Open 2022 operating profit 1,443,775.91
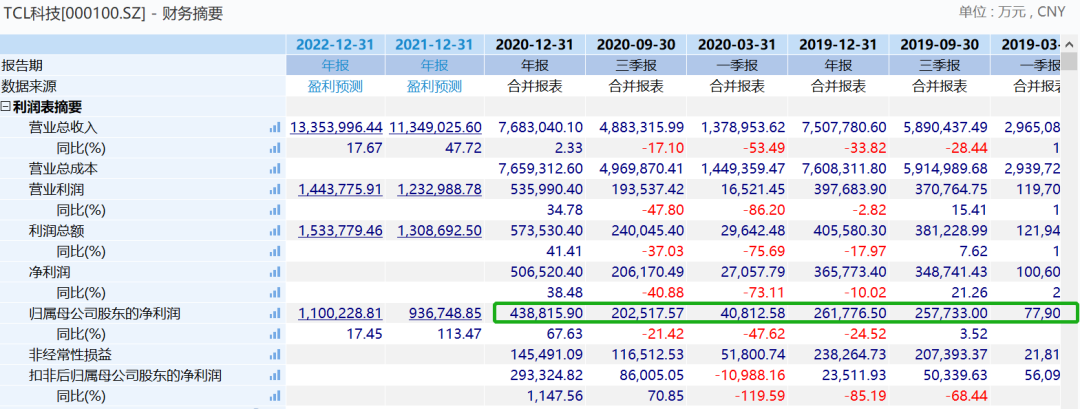The width and height of the screenshot is (1080, 409). (340, 189)
